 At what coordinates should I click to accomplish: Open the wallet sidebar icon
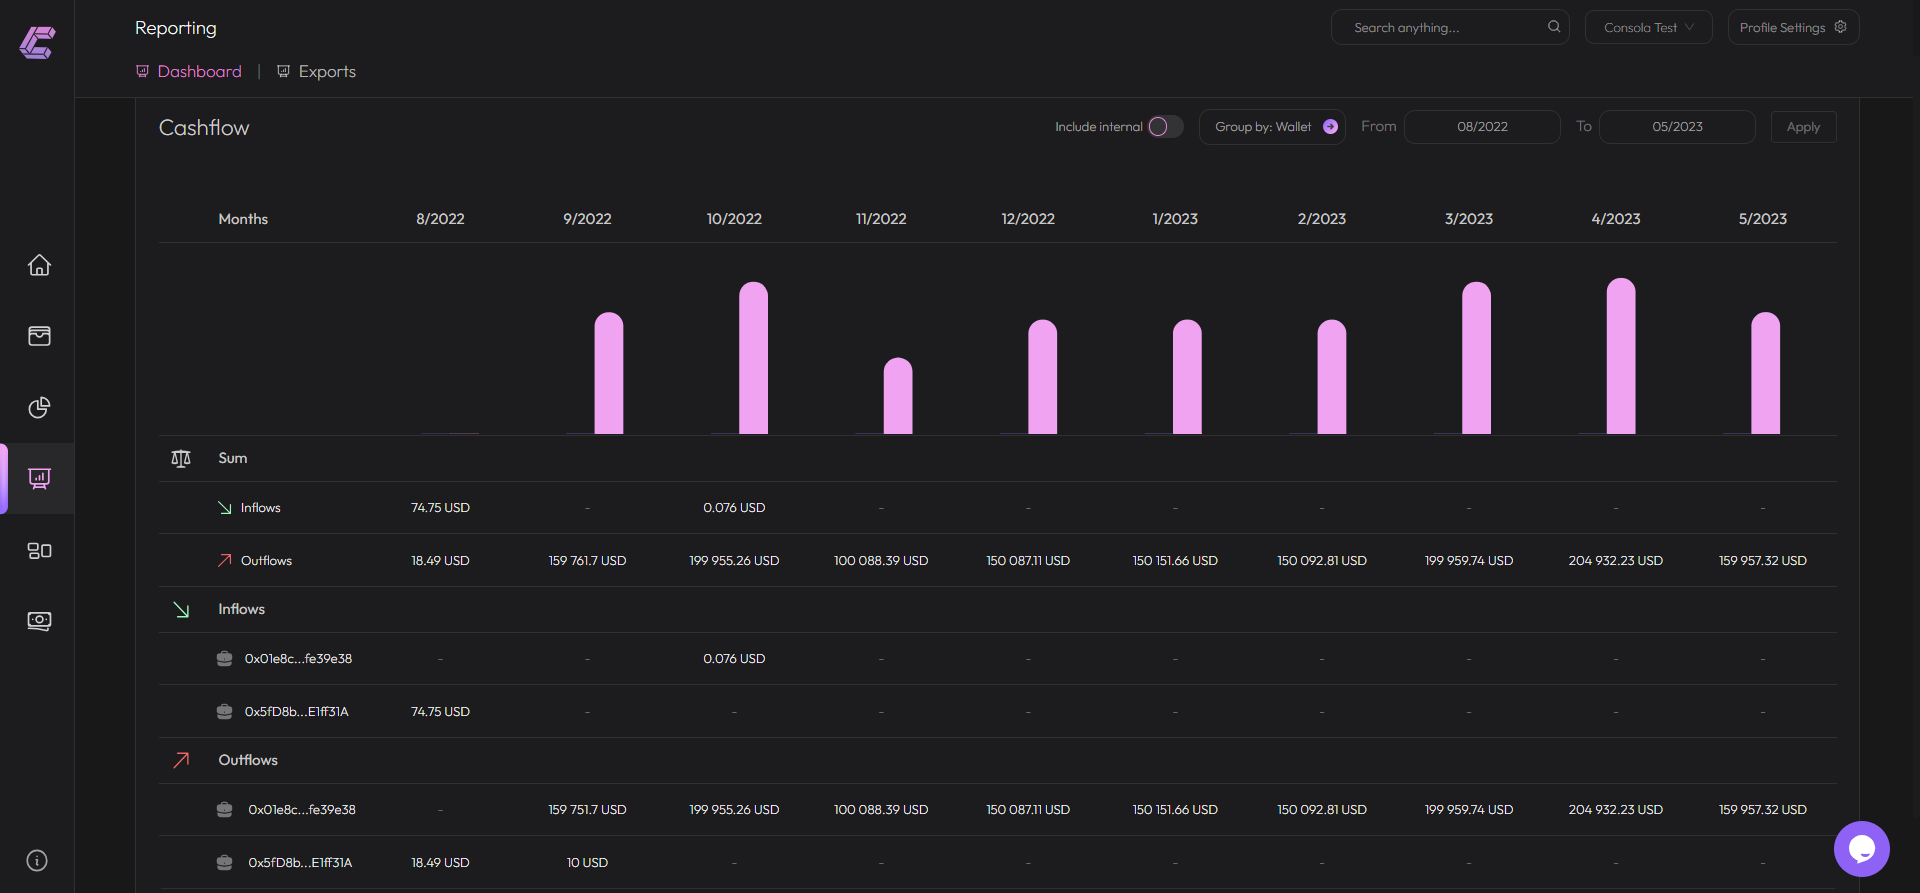[39, 336]
